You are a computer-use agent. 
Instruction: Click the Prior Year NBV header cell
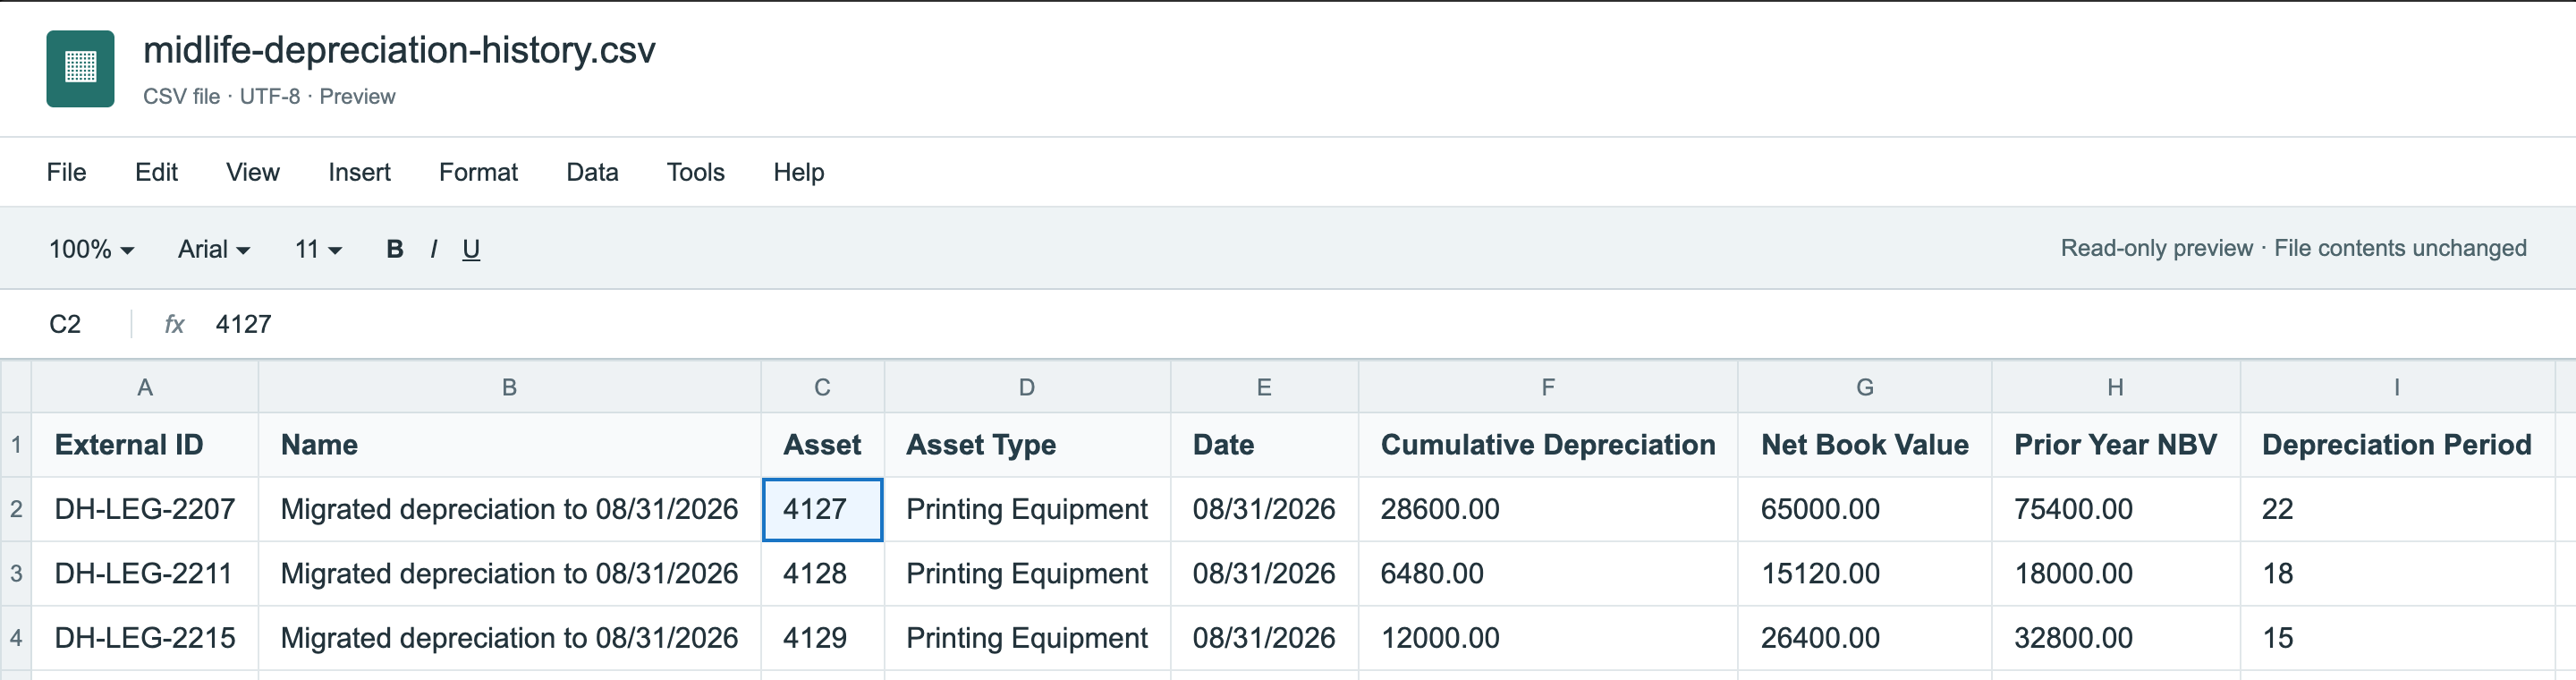click(2115, 445)
